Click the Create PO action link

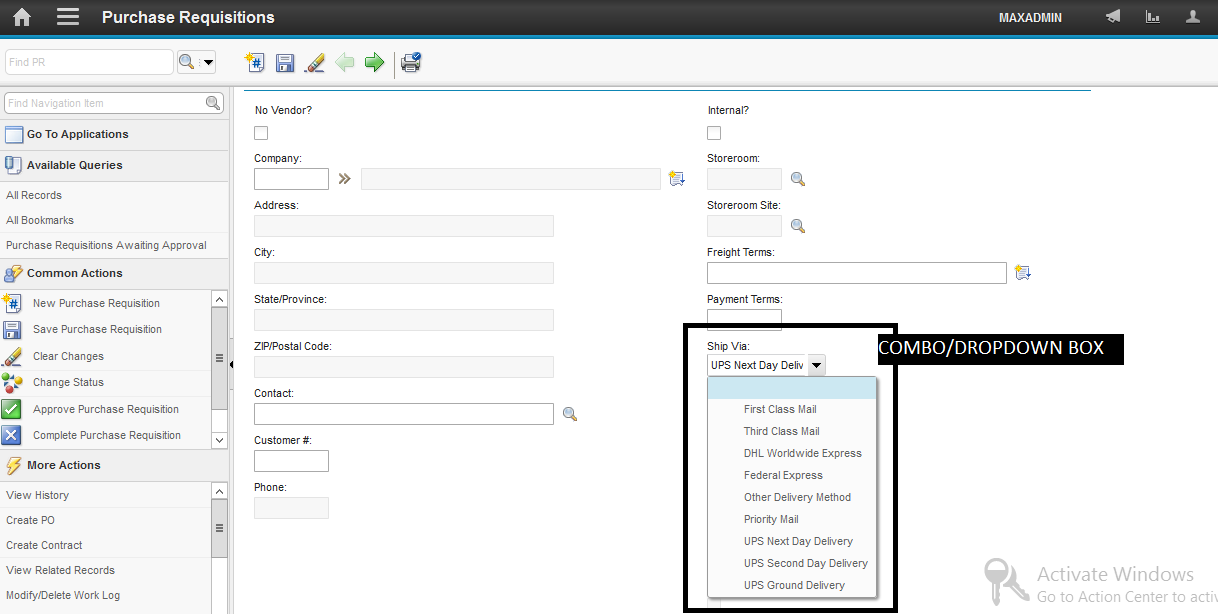pyautogui.click(x=30, y=520)
